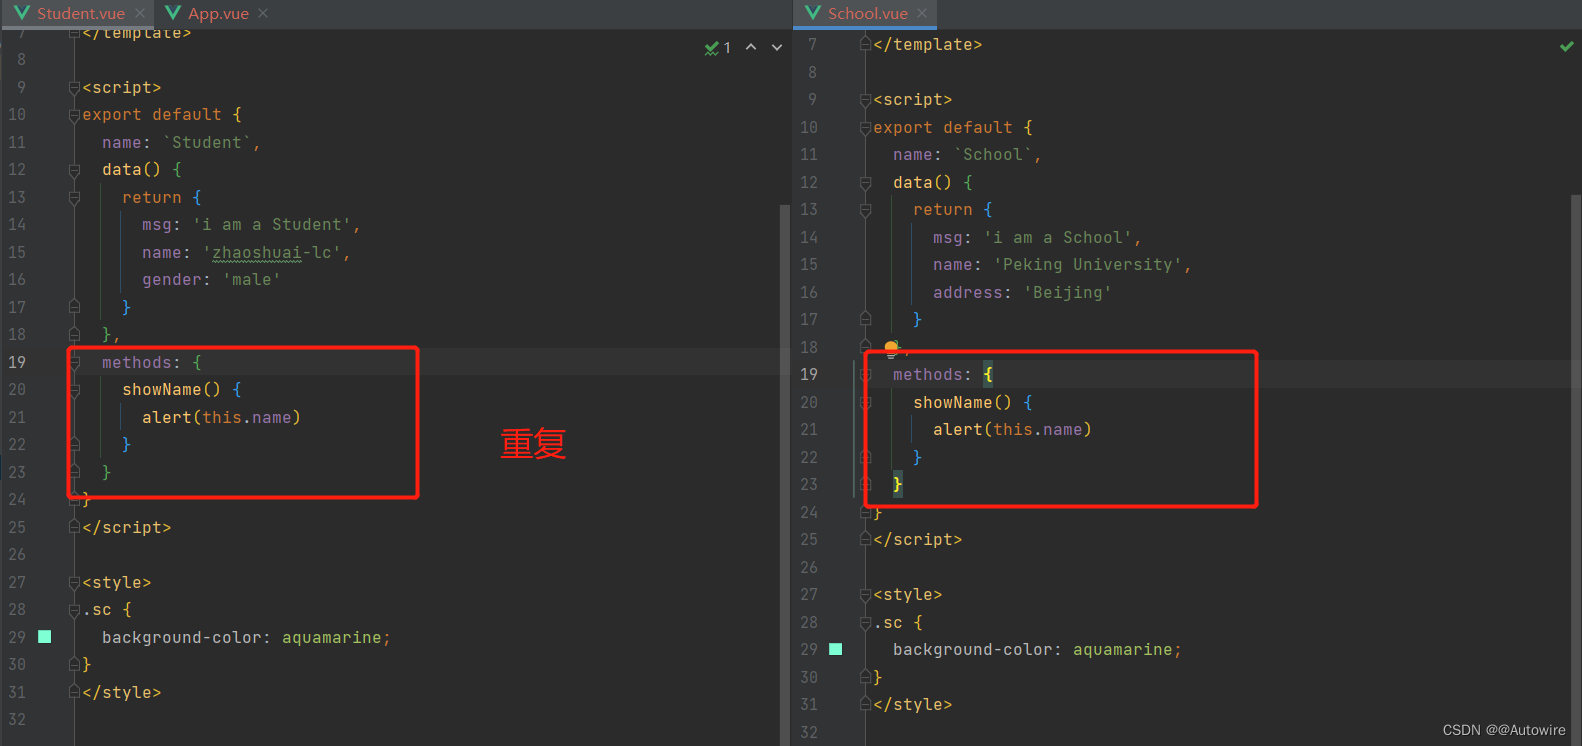Click the Student.vue vertical scrollbar
The width and height of the screenshot is (1582, 746).
click(785, 475)
